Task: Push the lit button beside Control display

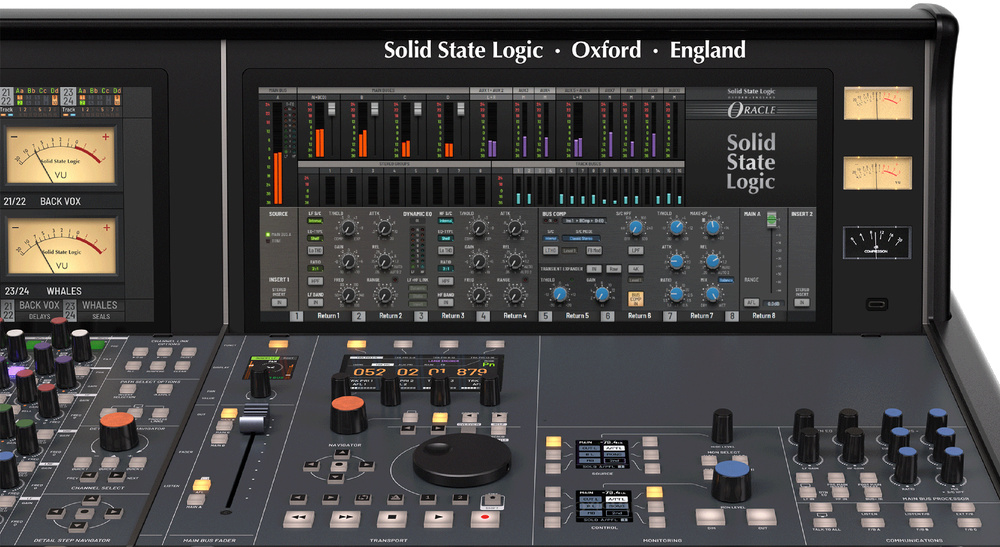Action: tap(654, 492)
